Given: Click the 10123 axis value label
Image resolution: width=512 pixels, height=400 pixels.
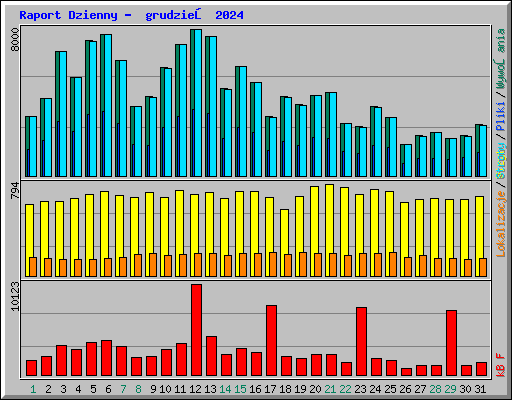Looking at the screenshot, I should pos(15,296).
